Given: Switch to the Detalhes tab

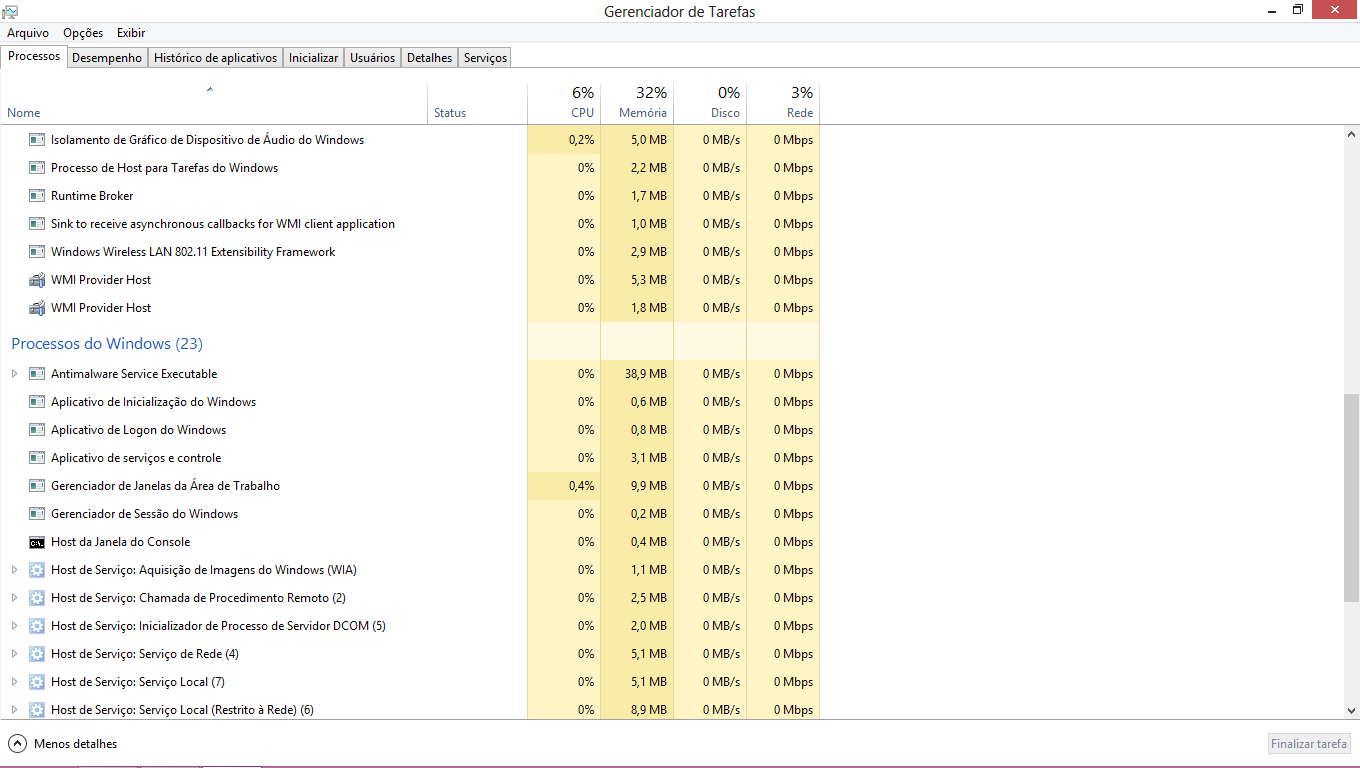Looking at the screenshot, I should coord(429,58).
